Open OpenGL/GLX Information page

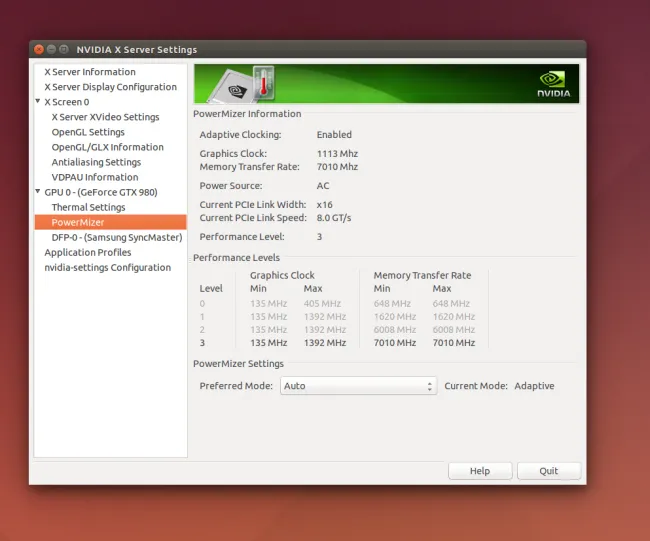click(x=107, y=147)
